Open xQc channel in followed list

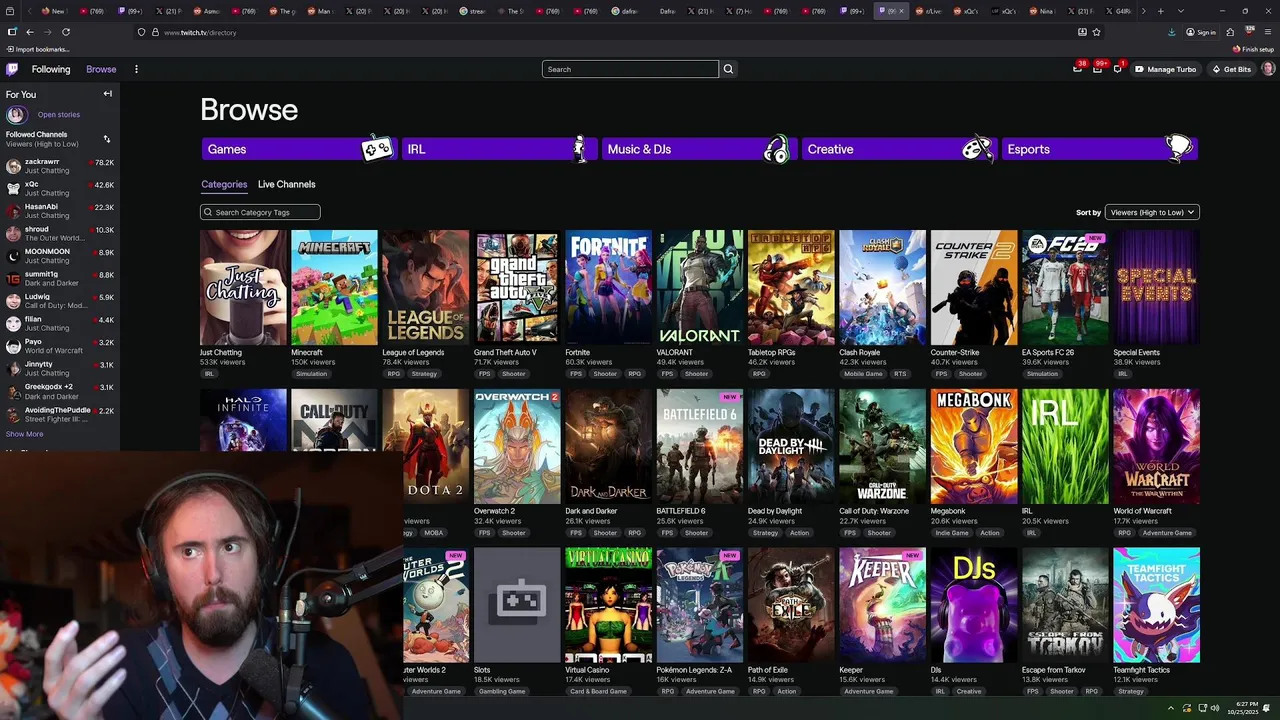click(x=60, y=188)
